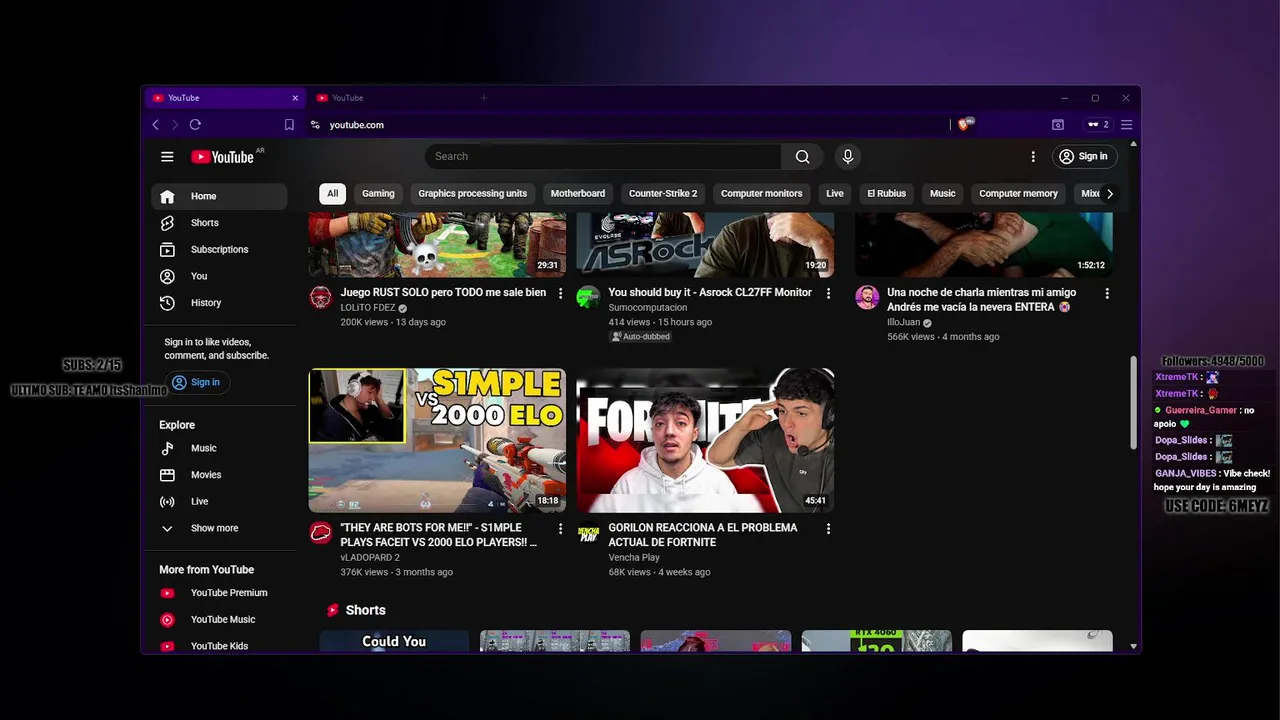Viewport: 1280px width, 720px height.
Task: Open IlloJuan channel avatar
Action: 866,297
